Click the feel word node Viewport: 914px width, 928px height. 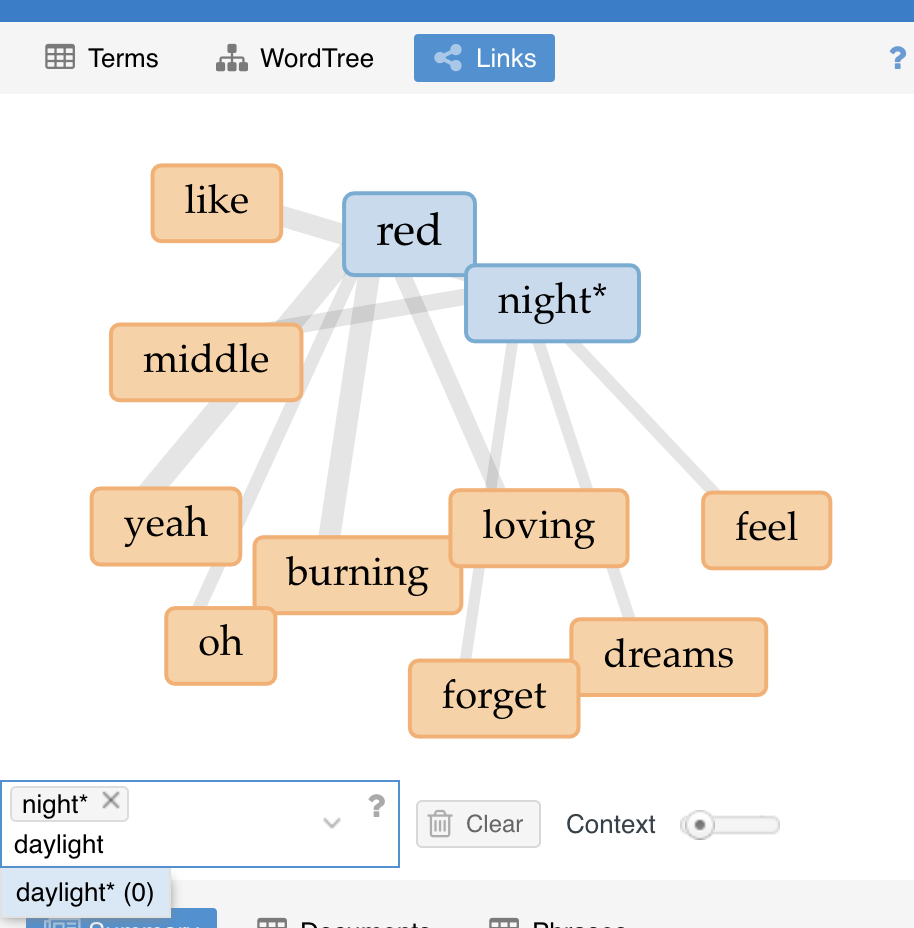click(x=767, y=530)
